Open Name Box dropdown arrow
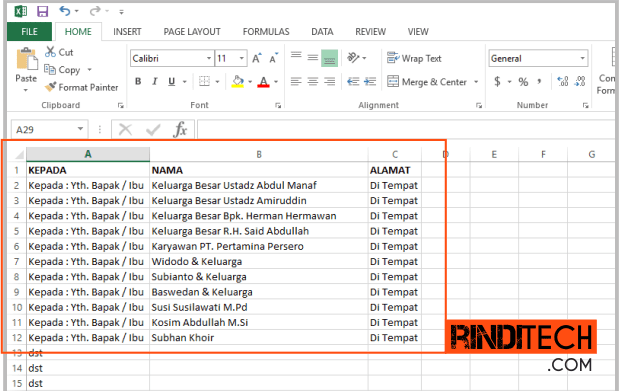The width and height of the screenshot is (619, 391). [81, 129]
